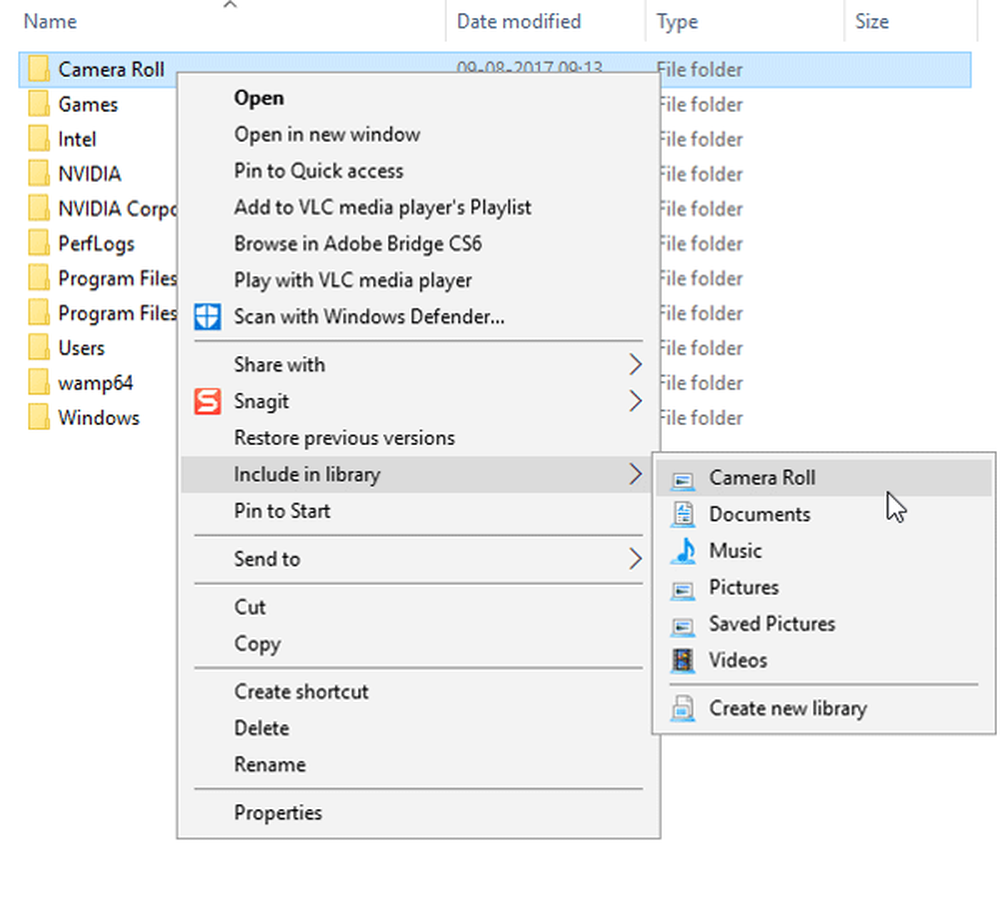Click the Pictures library icon

(683, 589)
